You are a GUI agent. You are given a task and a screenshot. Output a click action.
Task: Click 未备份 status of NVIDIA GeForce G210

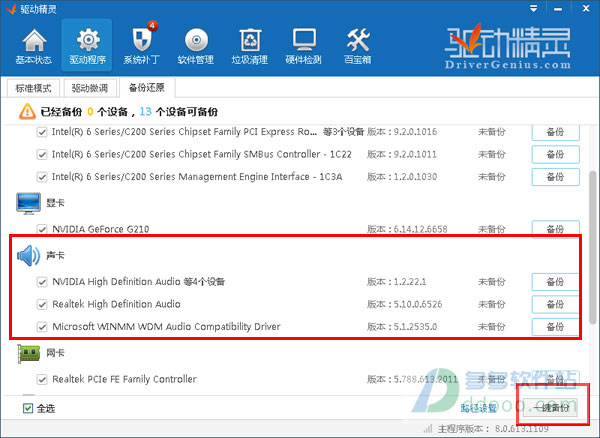pyautogui.click(x=492, y=229)
